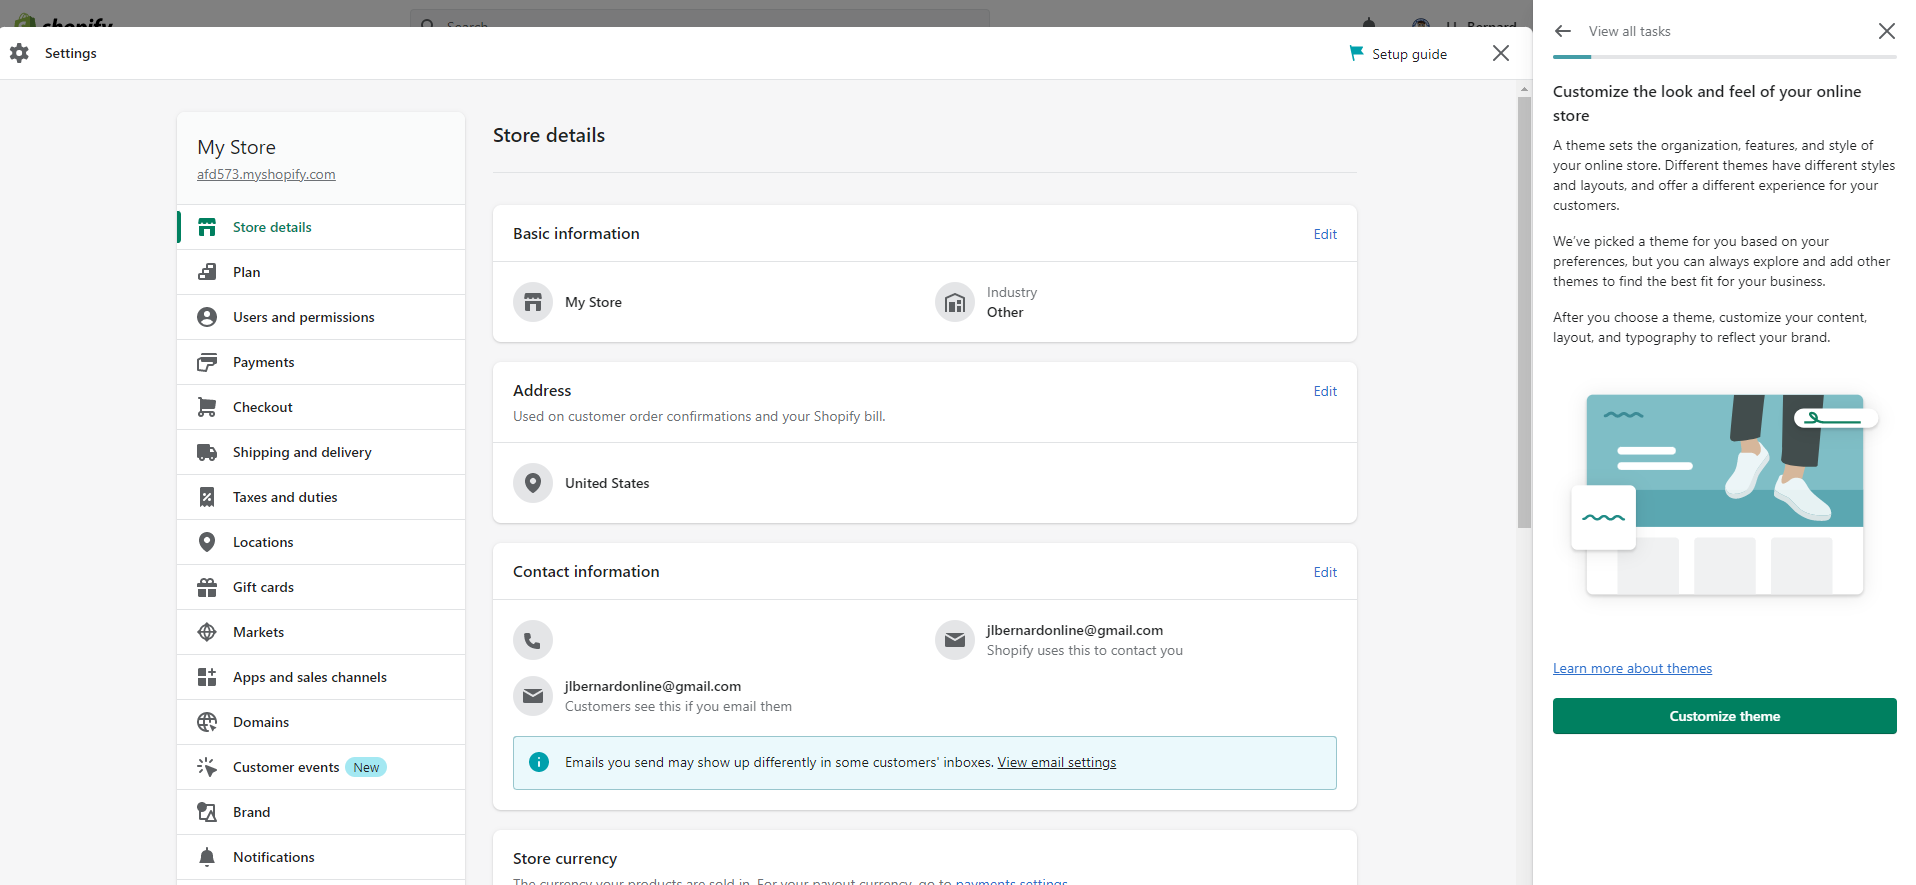The image size is (1916, 885).
Task: Click the Payments card icon
Action: 207,362
